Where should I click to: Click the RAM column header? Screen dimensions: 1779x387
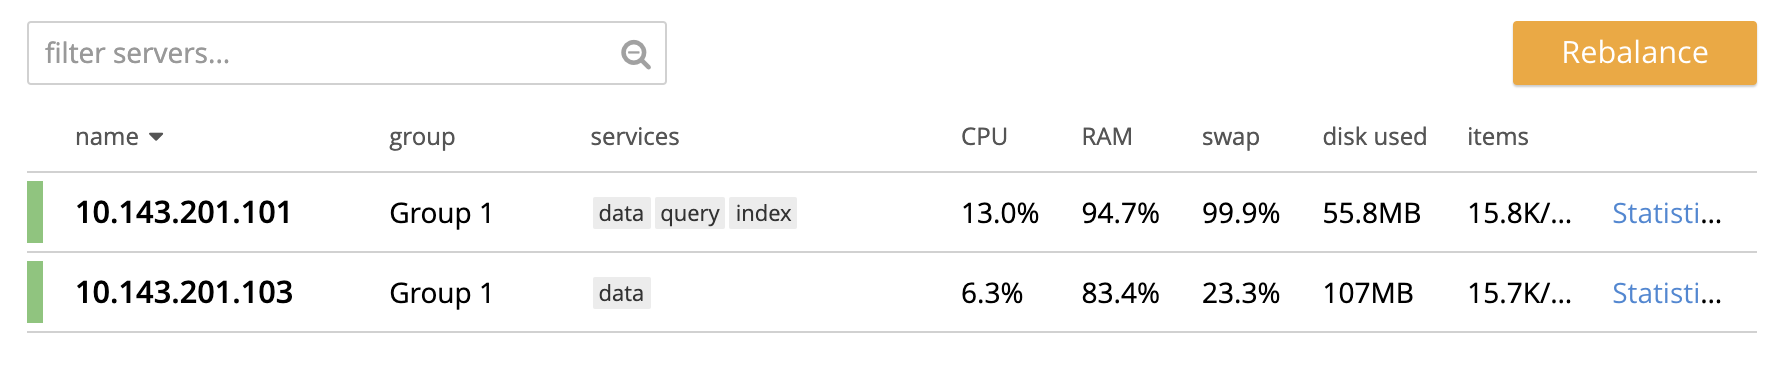click(1107, 137)
